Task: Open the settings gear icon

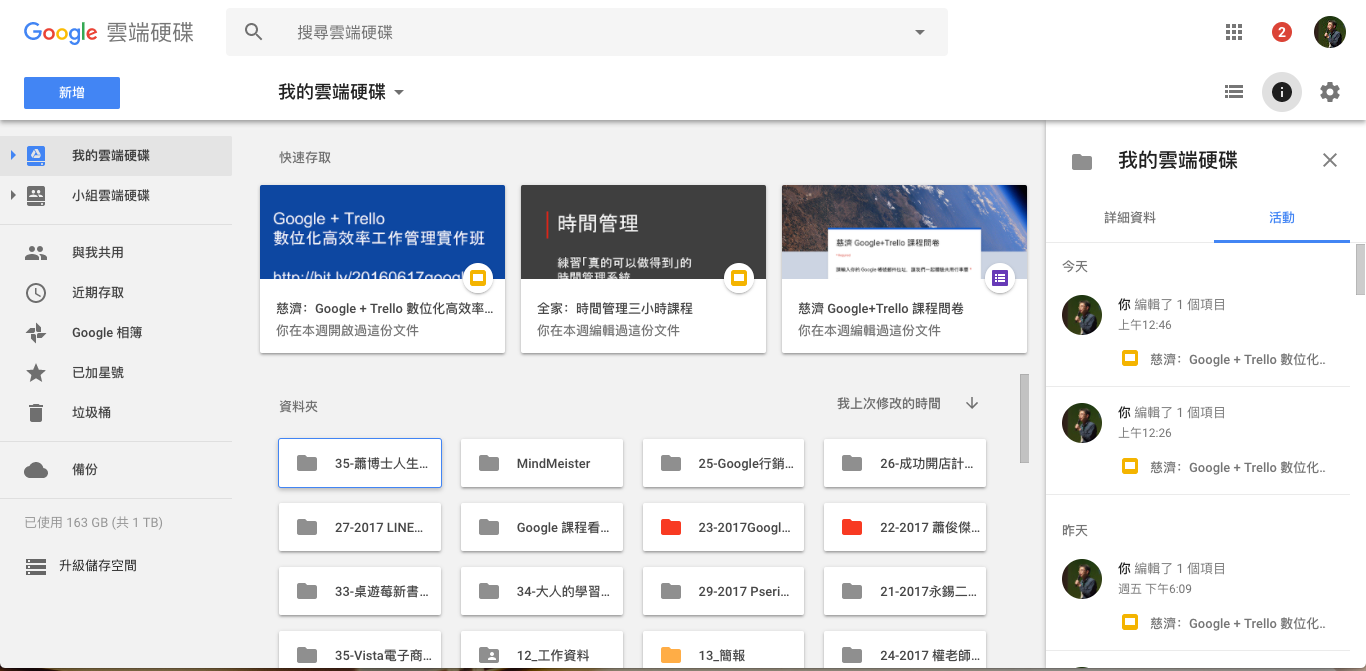Action: [1330, 92]
